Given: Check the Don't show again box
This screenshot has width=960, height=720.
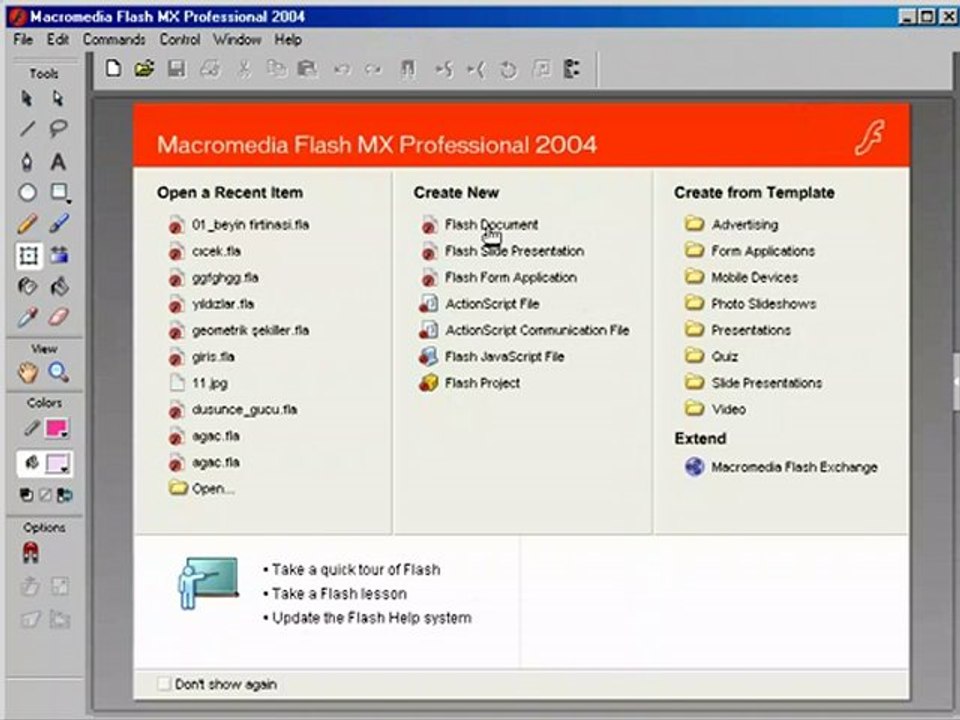Looking at the screenshot, I should click(163, 683).
